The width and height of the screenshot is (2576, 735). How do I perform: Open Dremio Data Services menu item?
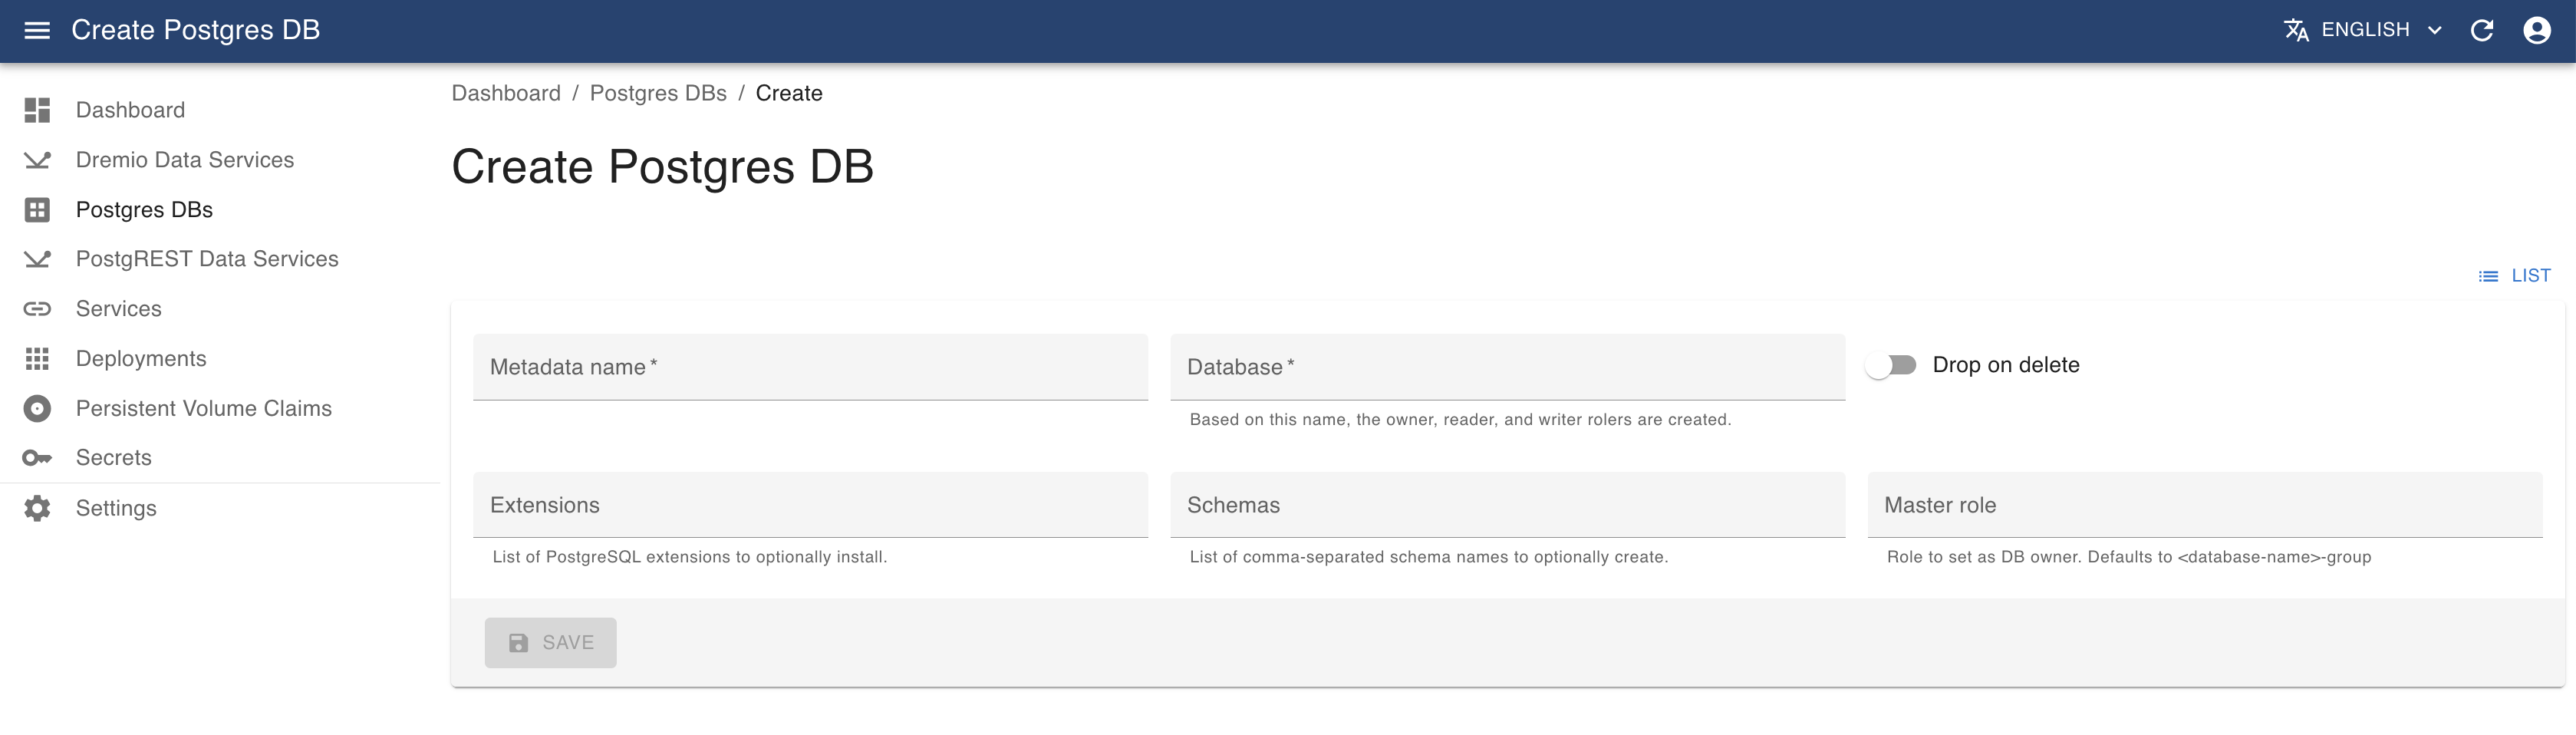pos(220,160)
